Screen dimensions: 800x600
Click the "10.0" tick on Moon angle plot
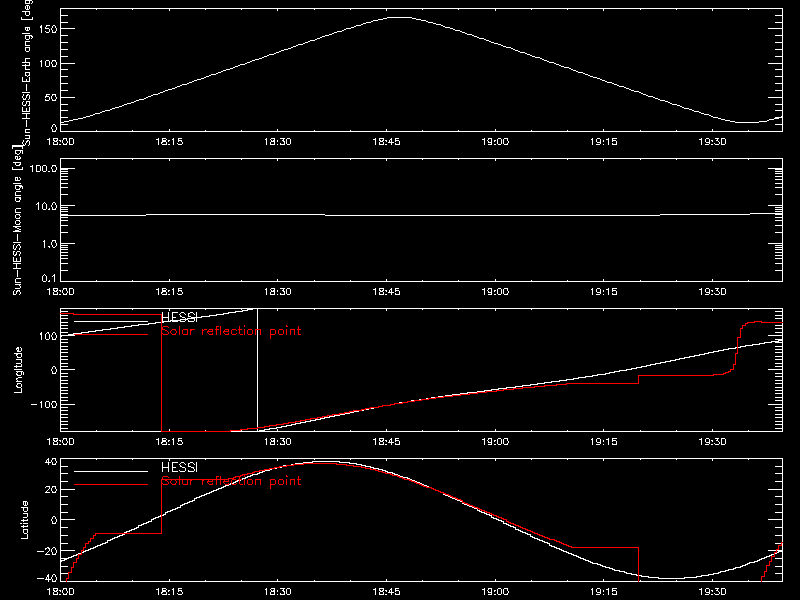pyautogui.click(x=46, y=207)
